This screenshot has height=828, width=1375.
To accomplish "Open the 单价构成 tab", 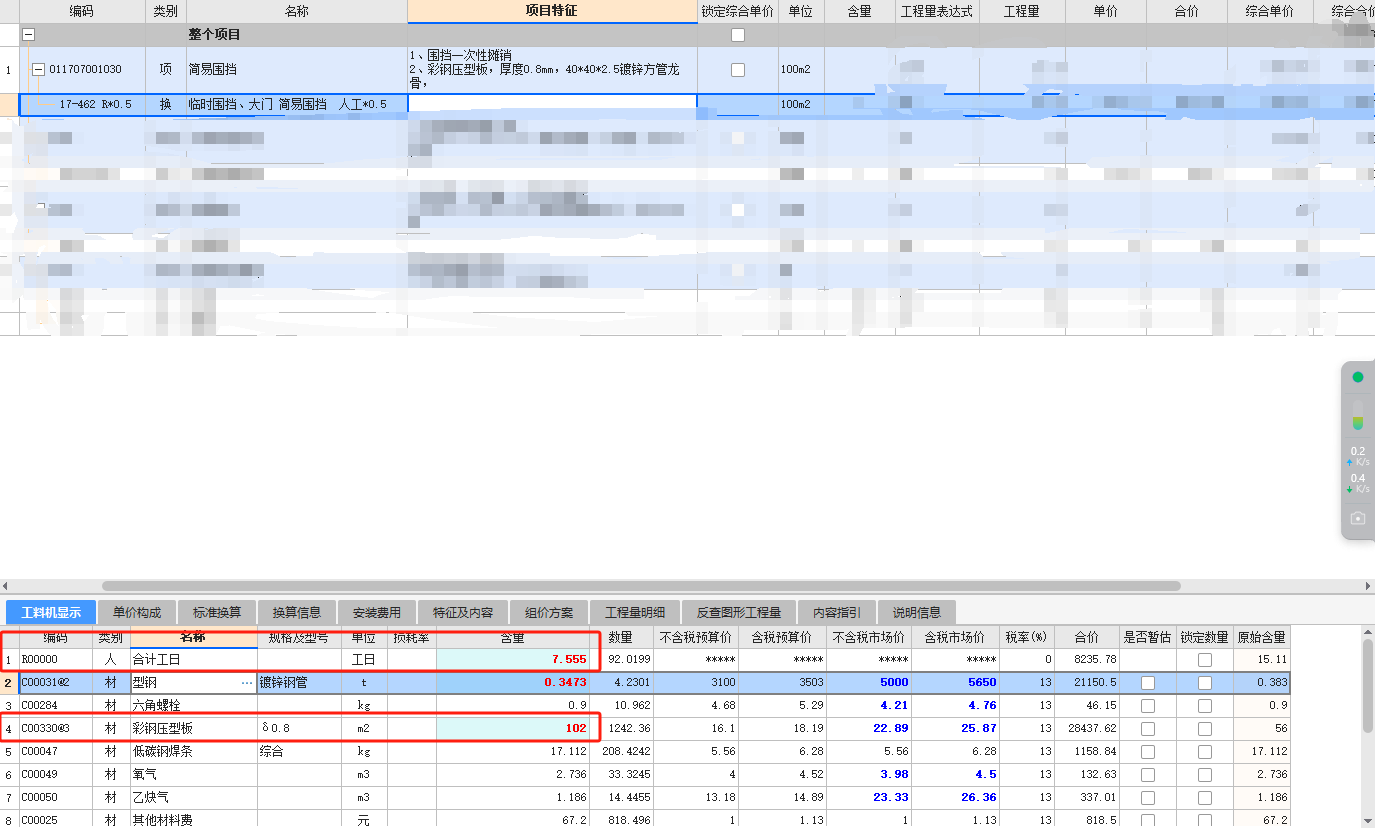I will [x=136, y=612].
